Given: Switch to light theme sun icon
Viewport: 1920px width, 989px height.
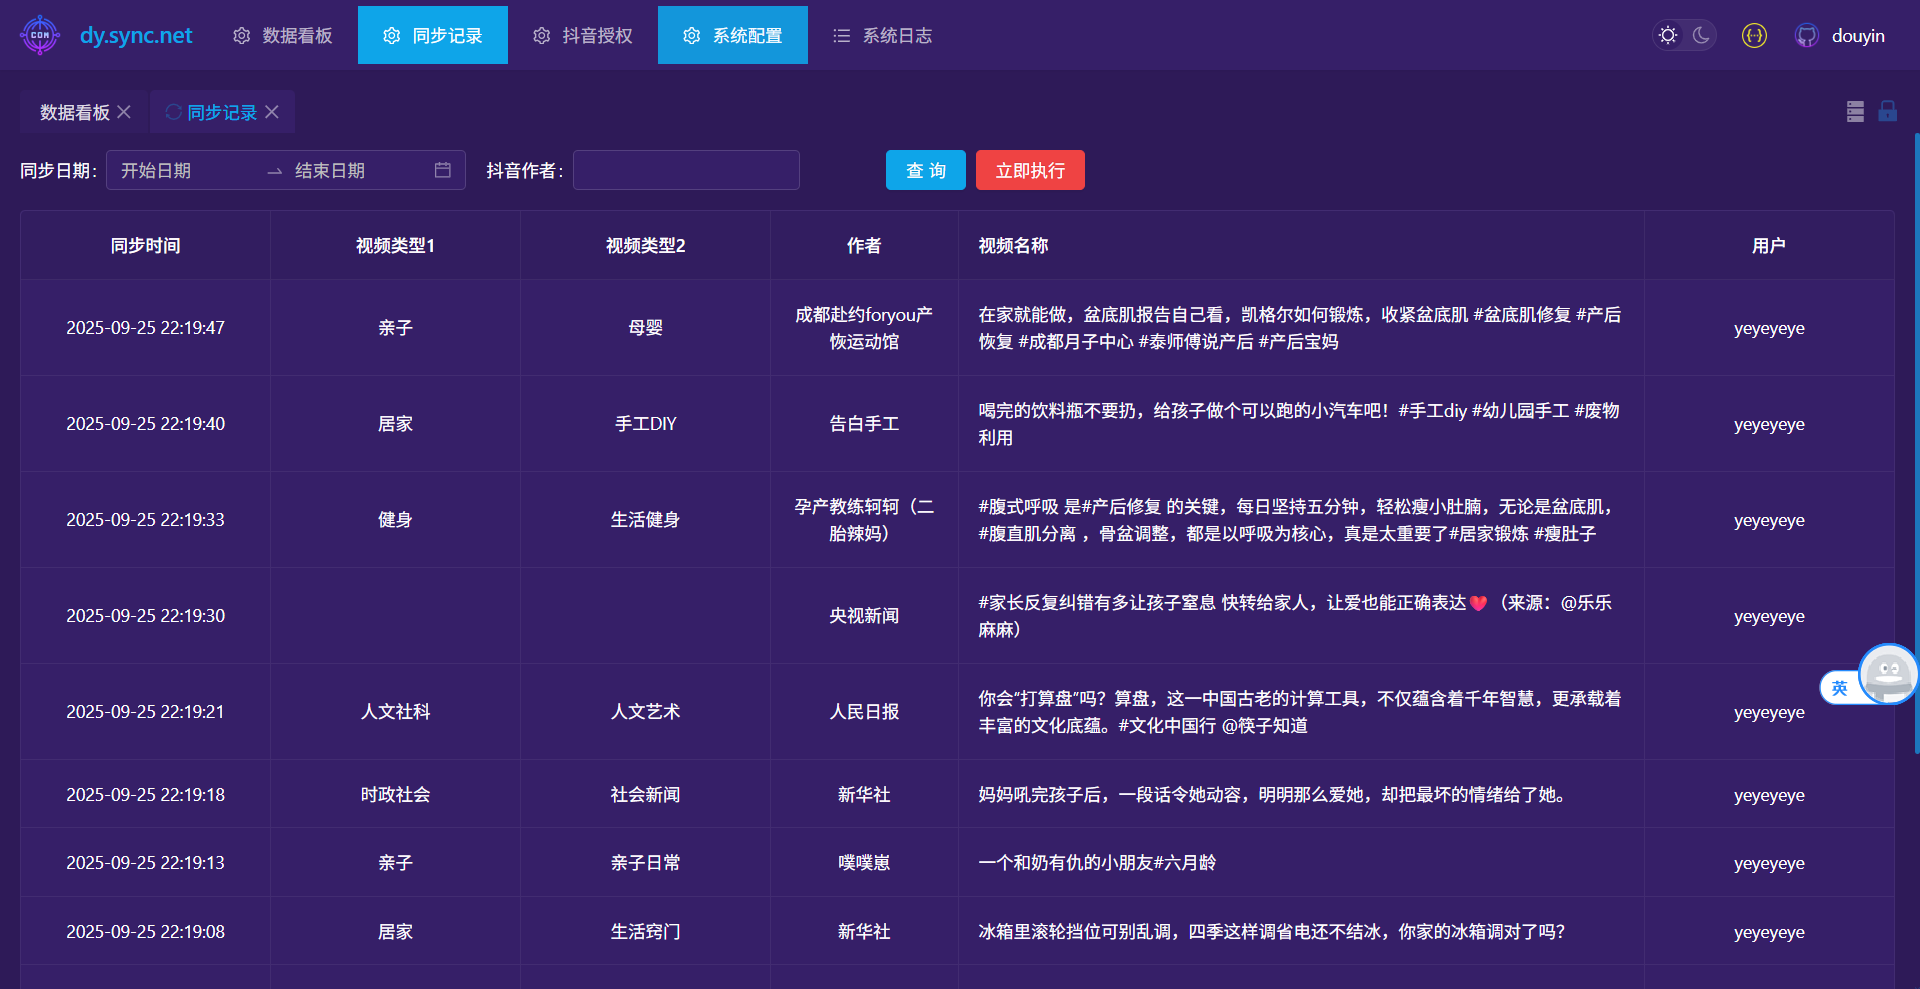Looking at the screenshot, I should tap(1668, 35).
